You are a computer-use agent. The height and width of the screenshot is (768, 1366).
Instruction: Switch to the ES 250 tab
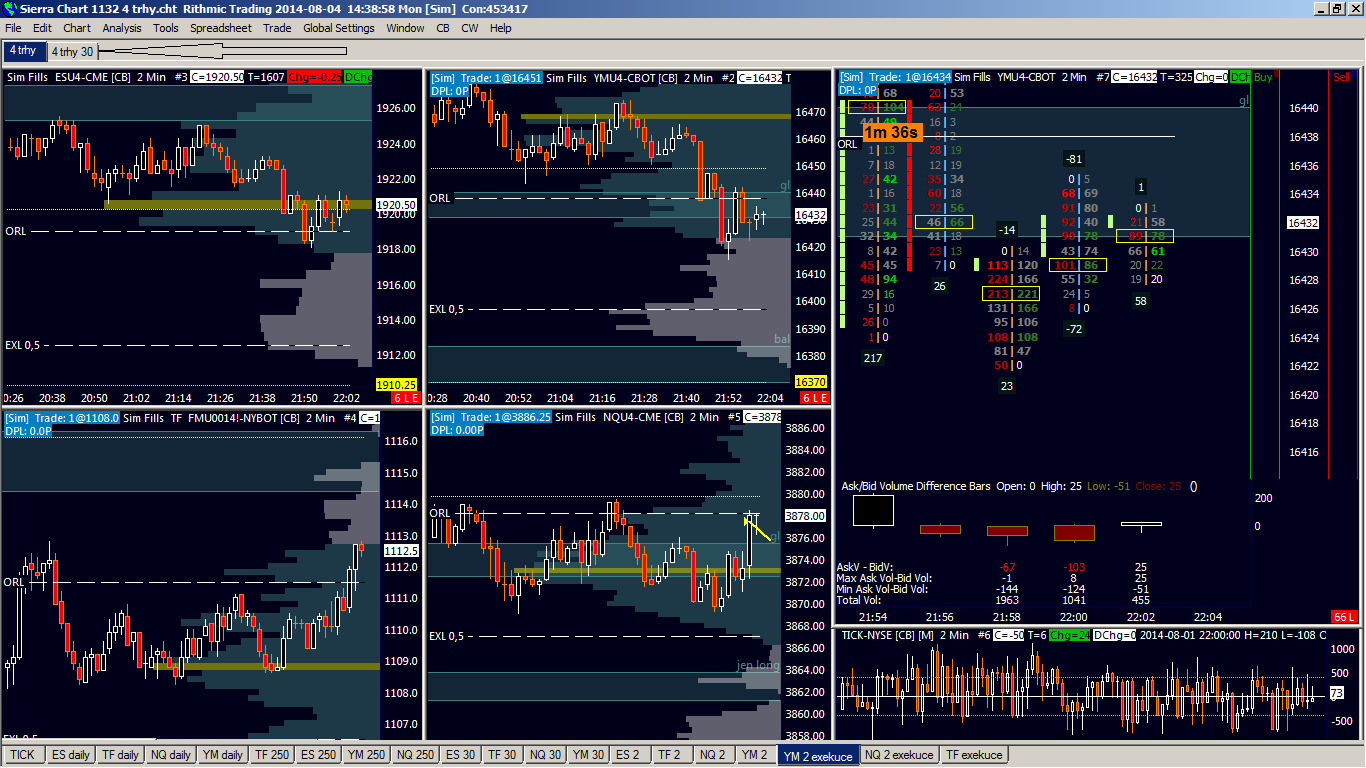pos(319,755)
